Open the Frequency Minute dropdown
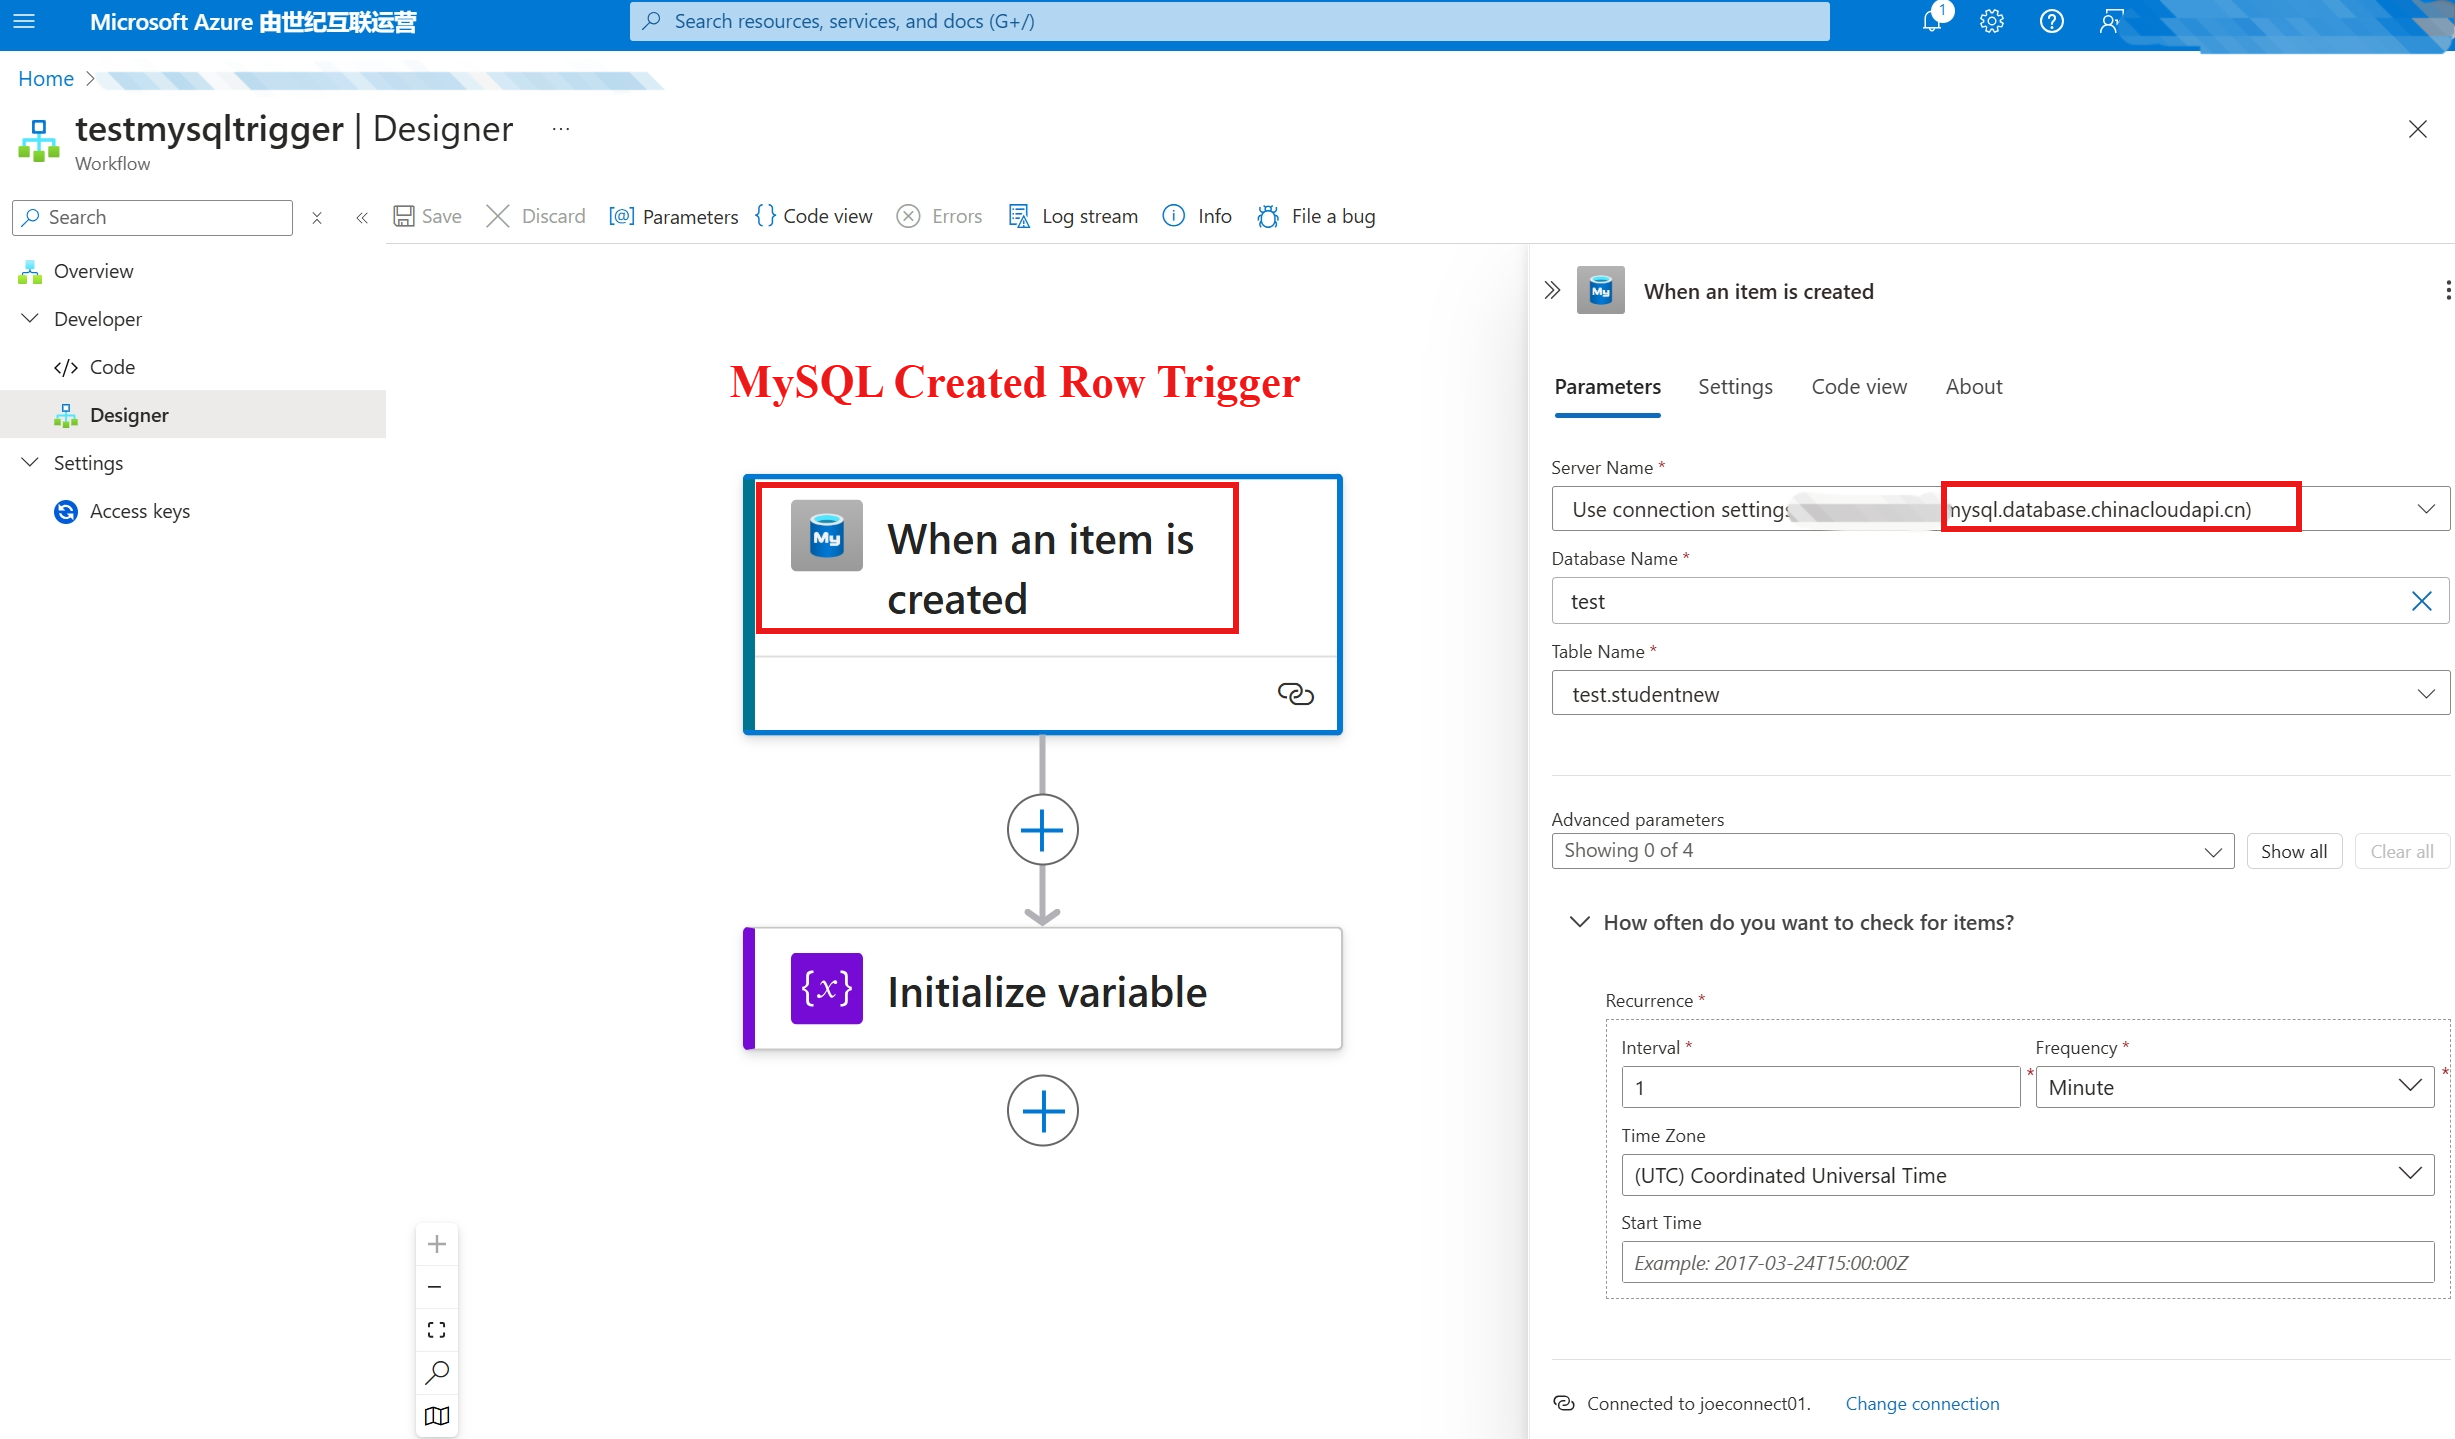The width and height of the screenshot is (2455, 1439). tap(2234, 1087)
